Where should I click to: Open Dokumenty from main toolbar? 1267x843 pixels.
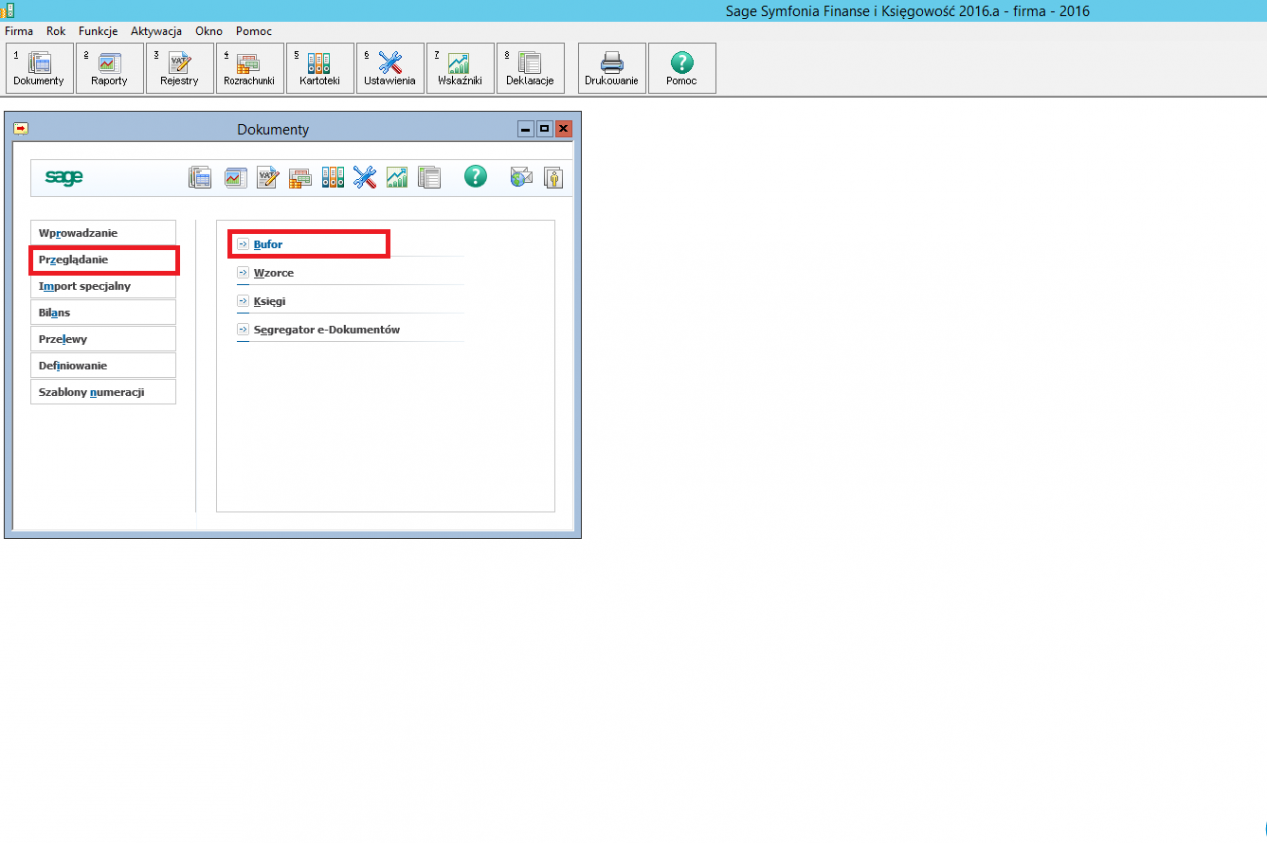tap(39, 68)
